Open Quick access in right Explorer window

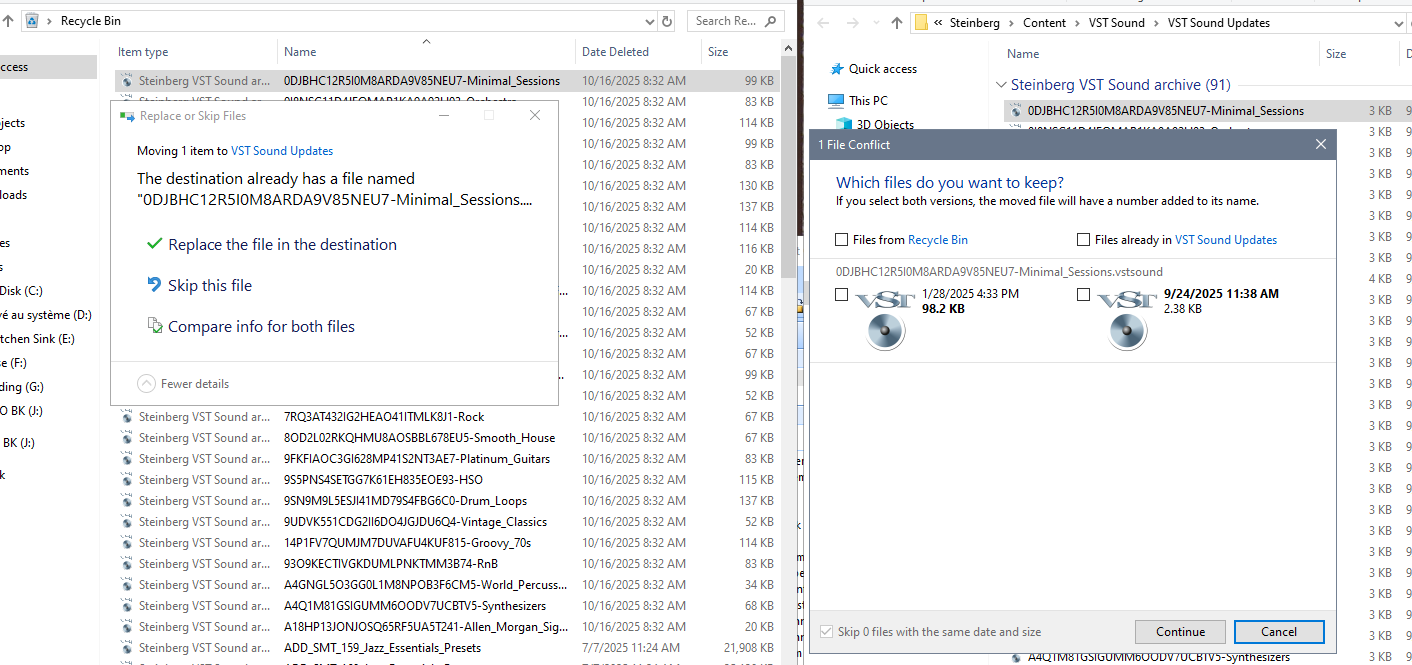[x=882, y=69]
